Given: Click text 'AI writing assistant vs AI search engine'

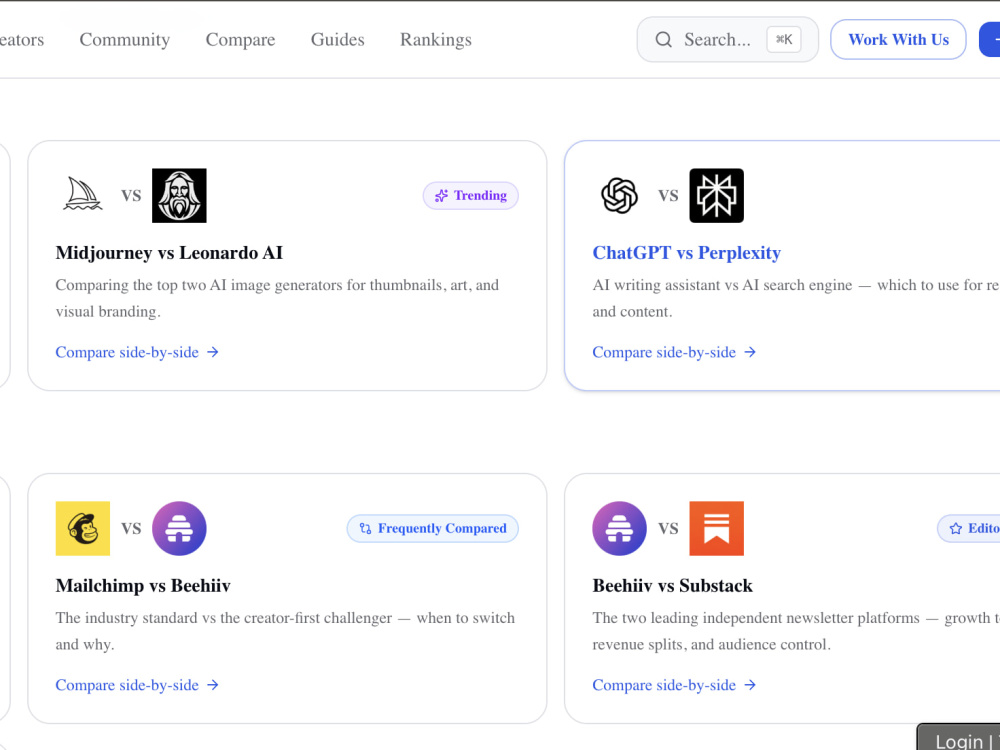Looking at the screenshot, I should coord(722,285).
